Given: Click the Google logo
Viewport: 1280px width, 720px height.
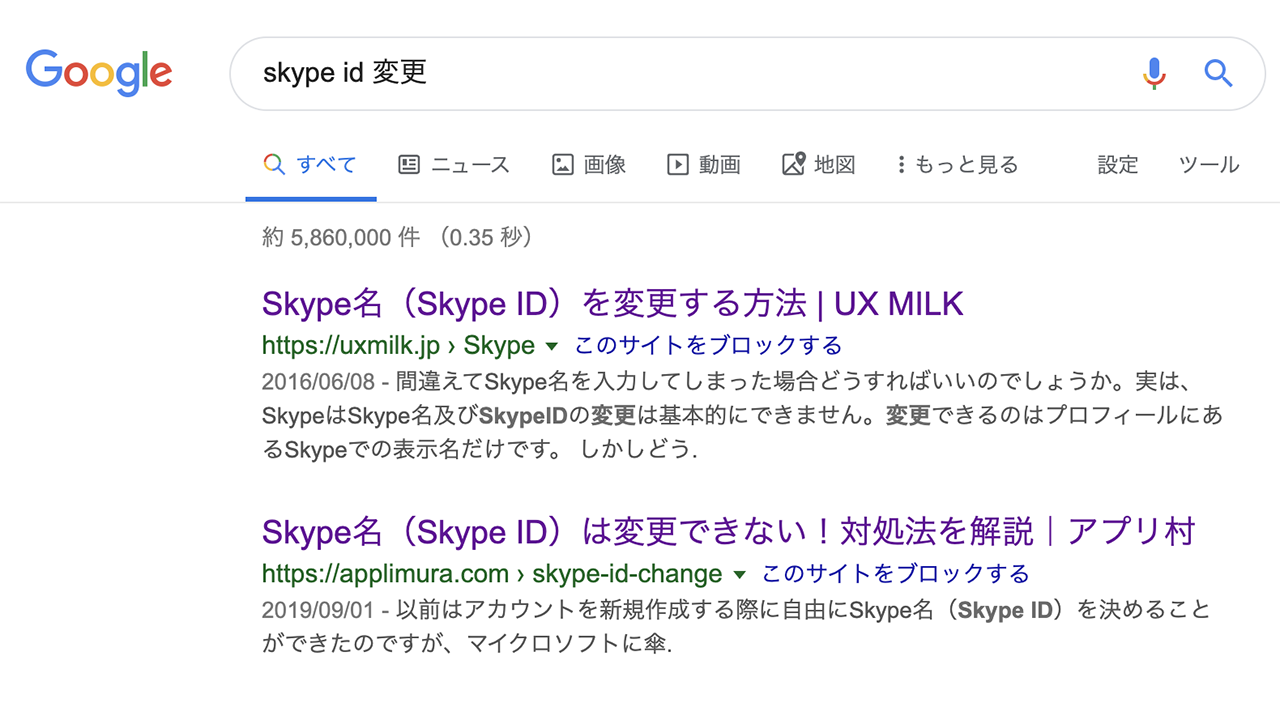Looking at the screenshot, I should 99,73.
